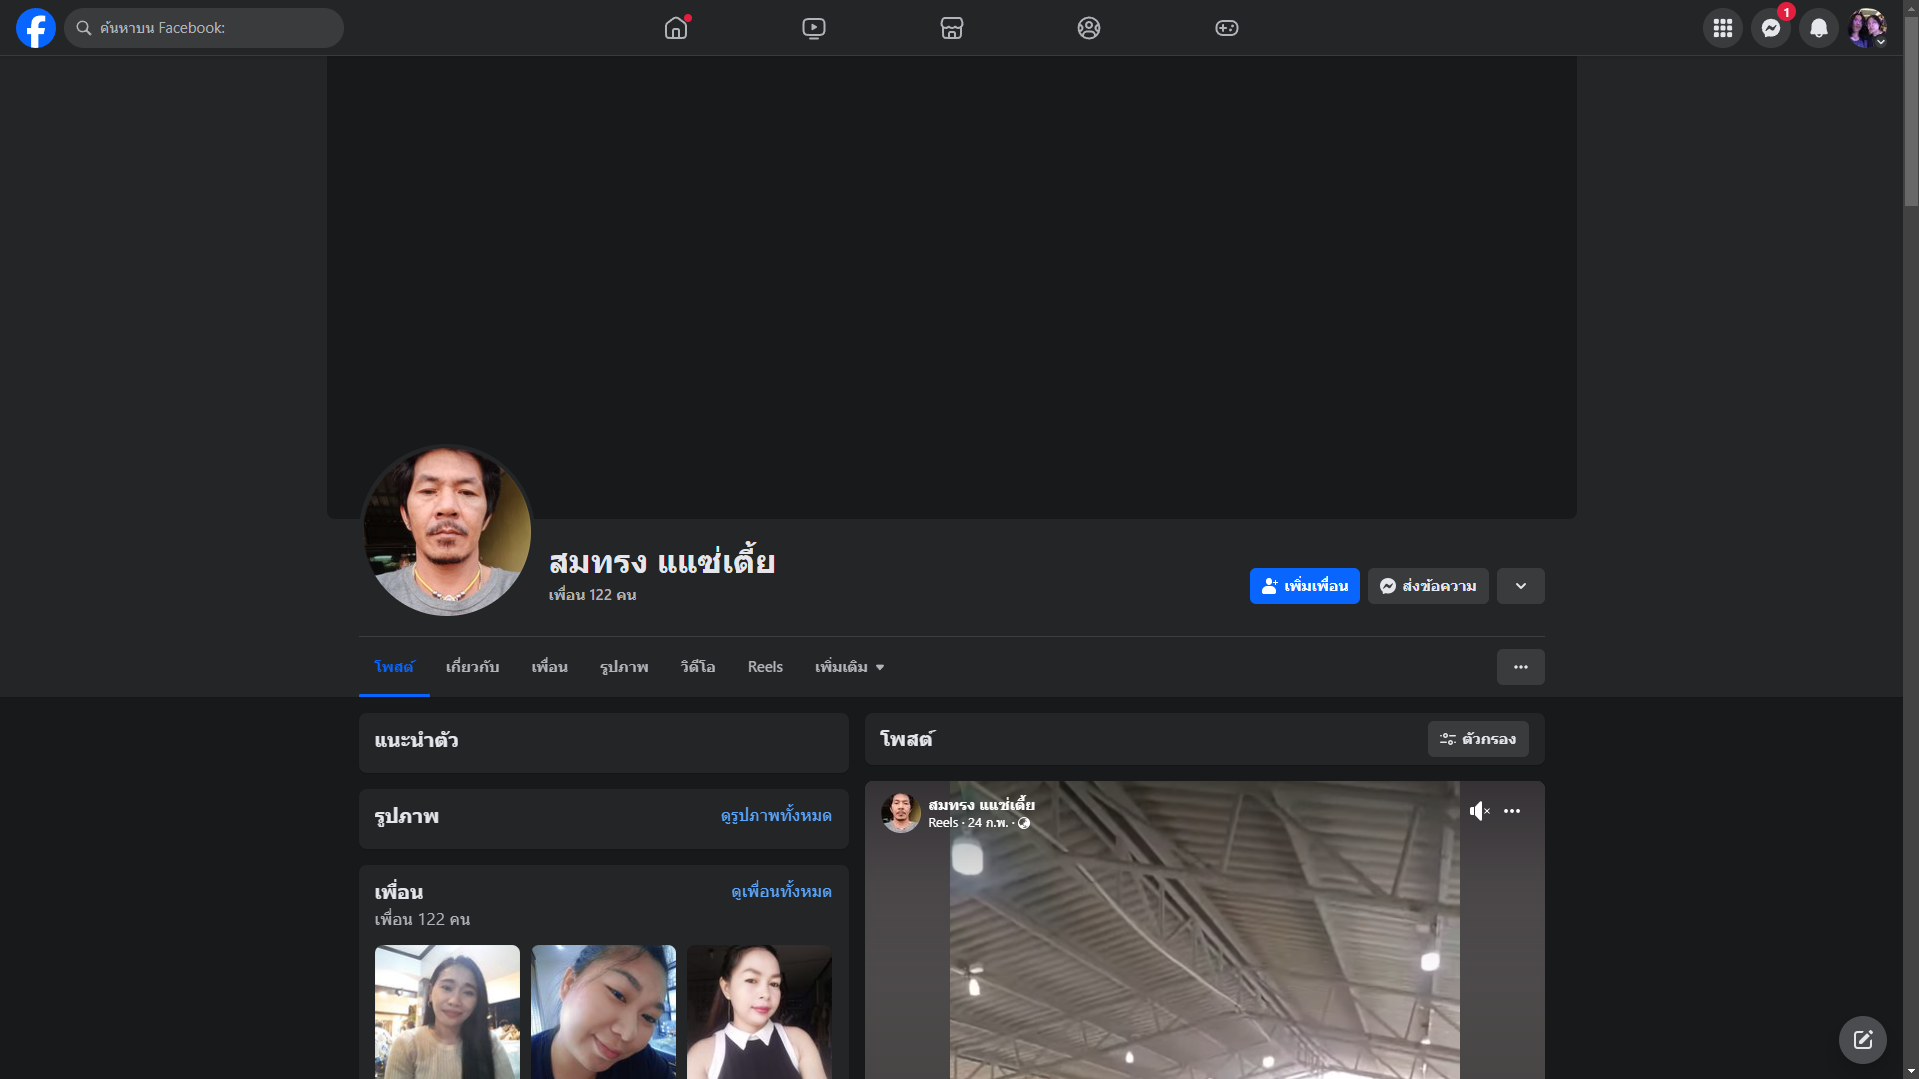The width and height of the screenshot is (1919, 1079).
Task: Switch to the เพื่อน tab
Action: [549, 667]
